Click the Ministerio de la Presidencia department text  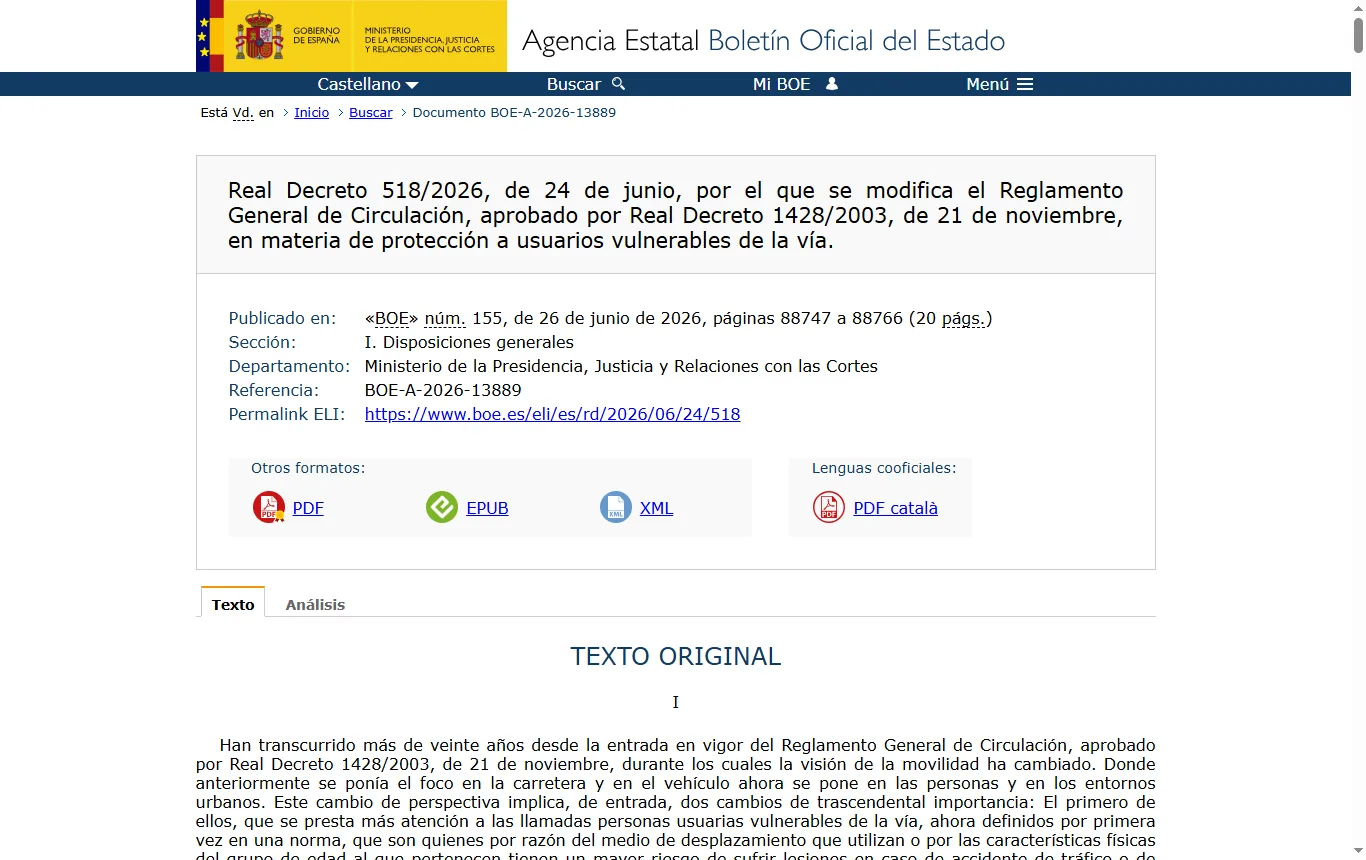[621, 366]
